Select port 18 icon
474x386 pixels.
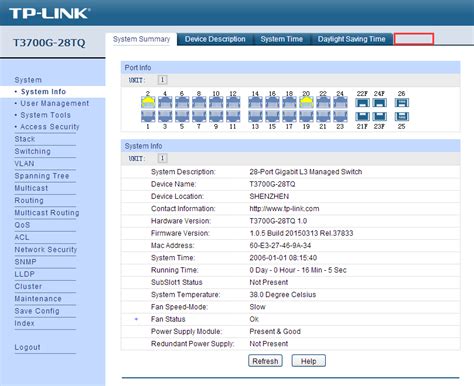point(289,102)
